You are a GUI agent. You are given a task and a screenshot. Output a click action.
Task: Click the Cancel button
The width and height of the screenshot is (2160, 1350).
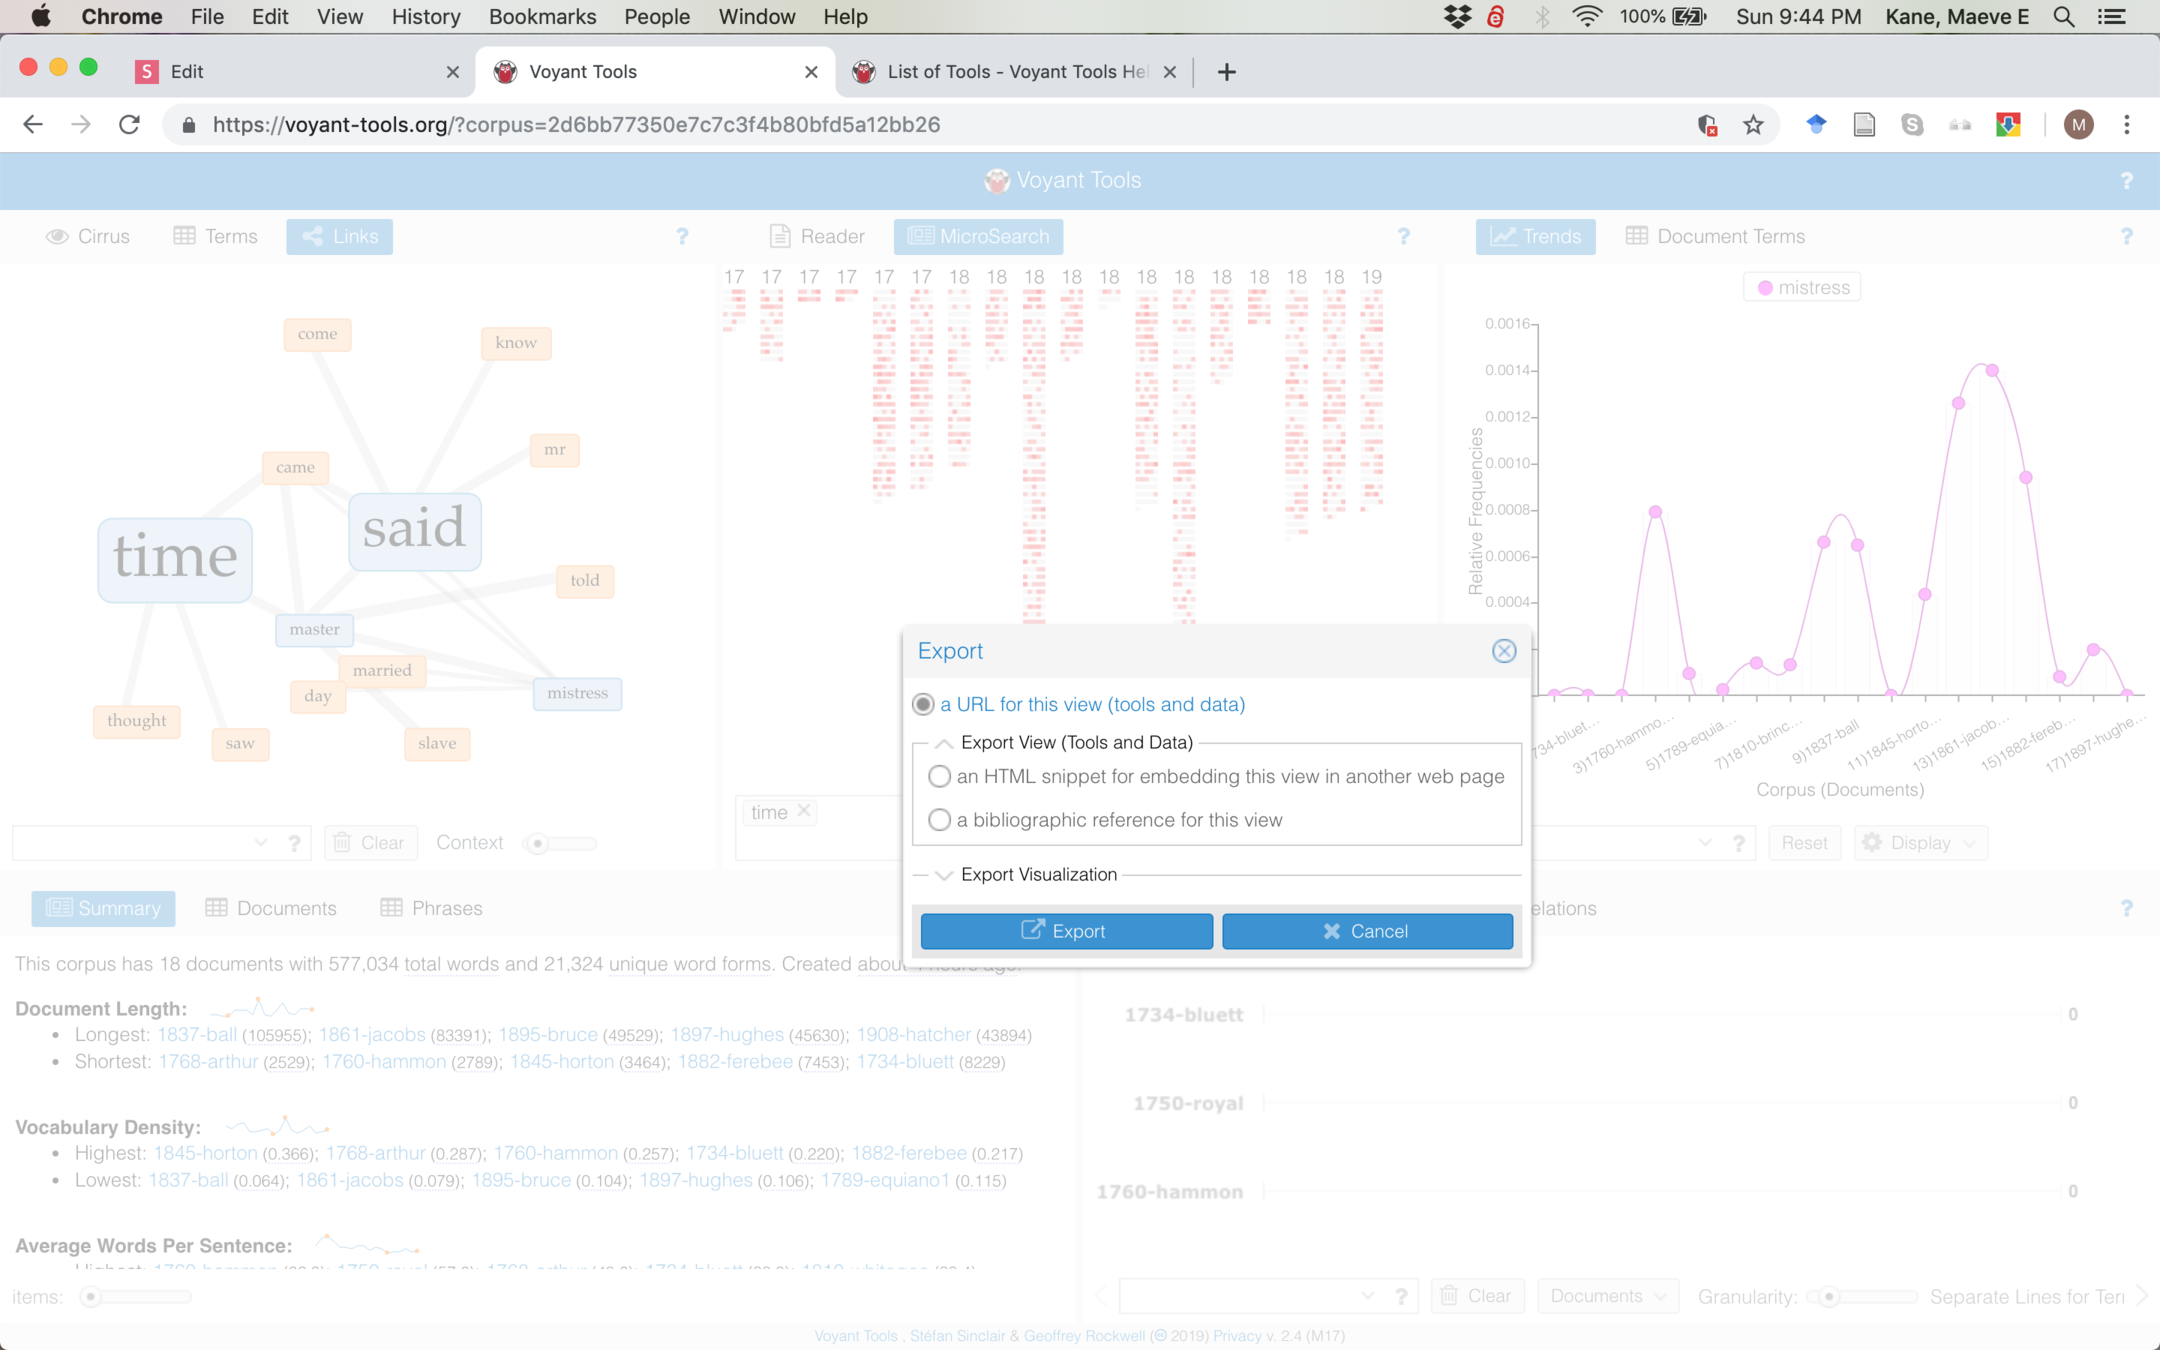pos(1367,931)
